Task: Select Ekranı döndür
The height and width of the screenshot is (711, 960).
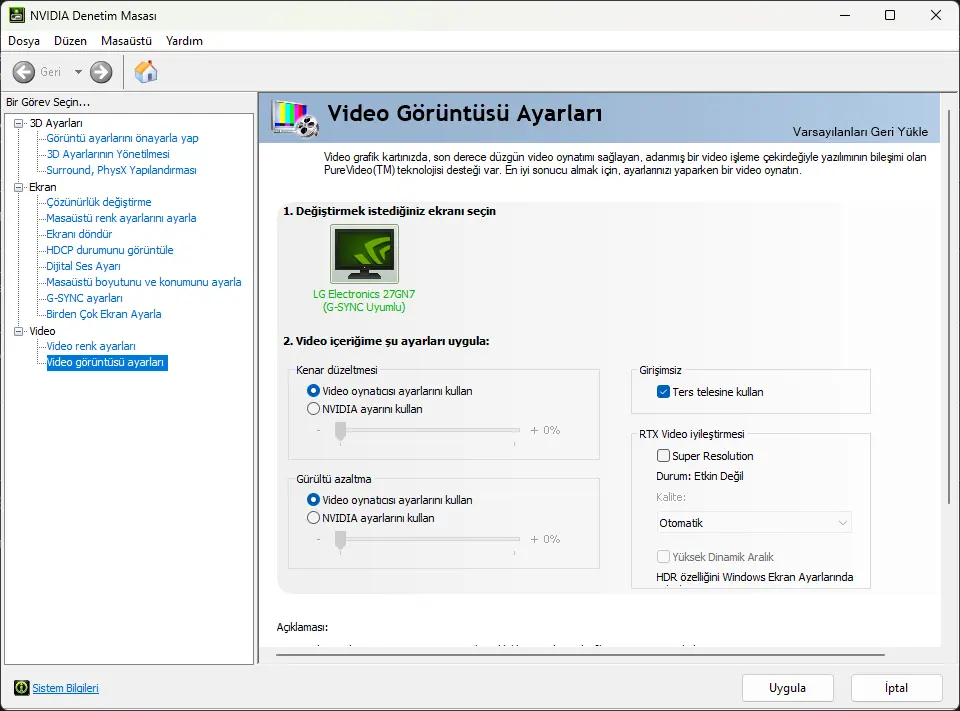Action: [79, 234]
